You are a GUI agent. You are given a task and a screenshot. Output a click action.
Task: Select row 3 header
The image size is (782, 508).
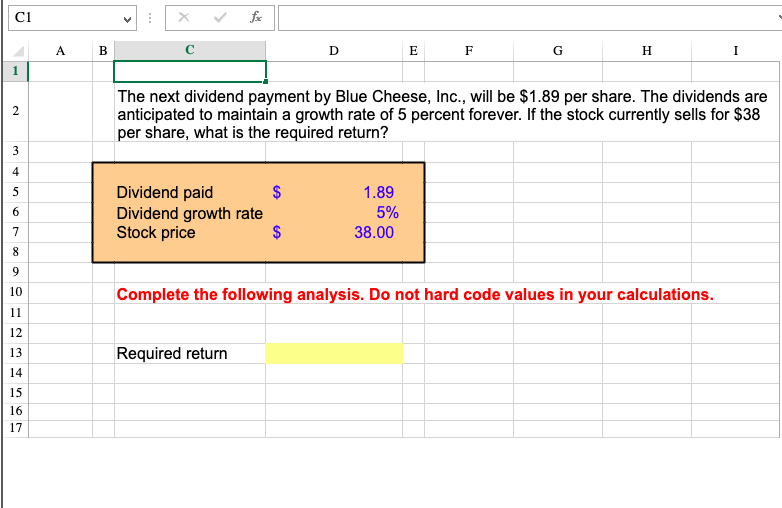click(15, 151)
